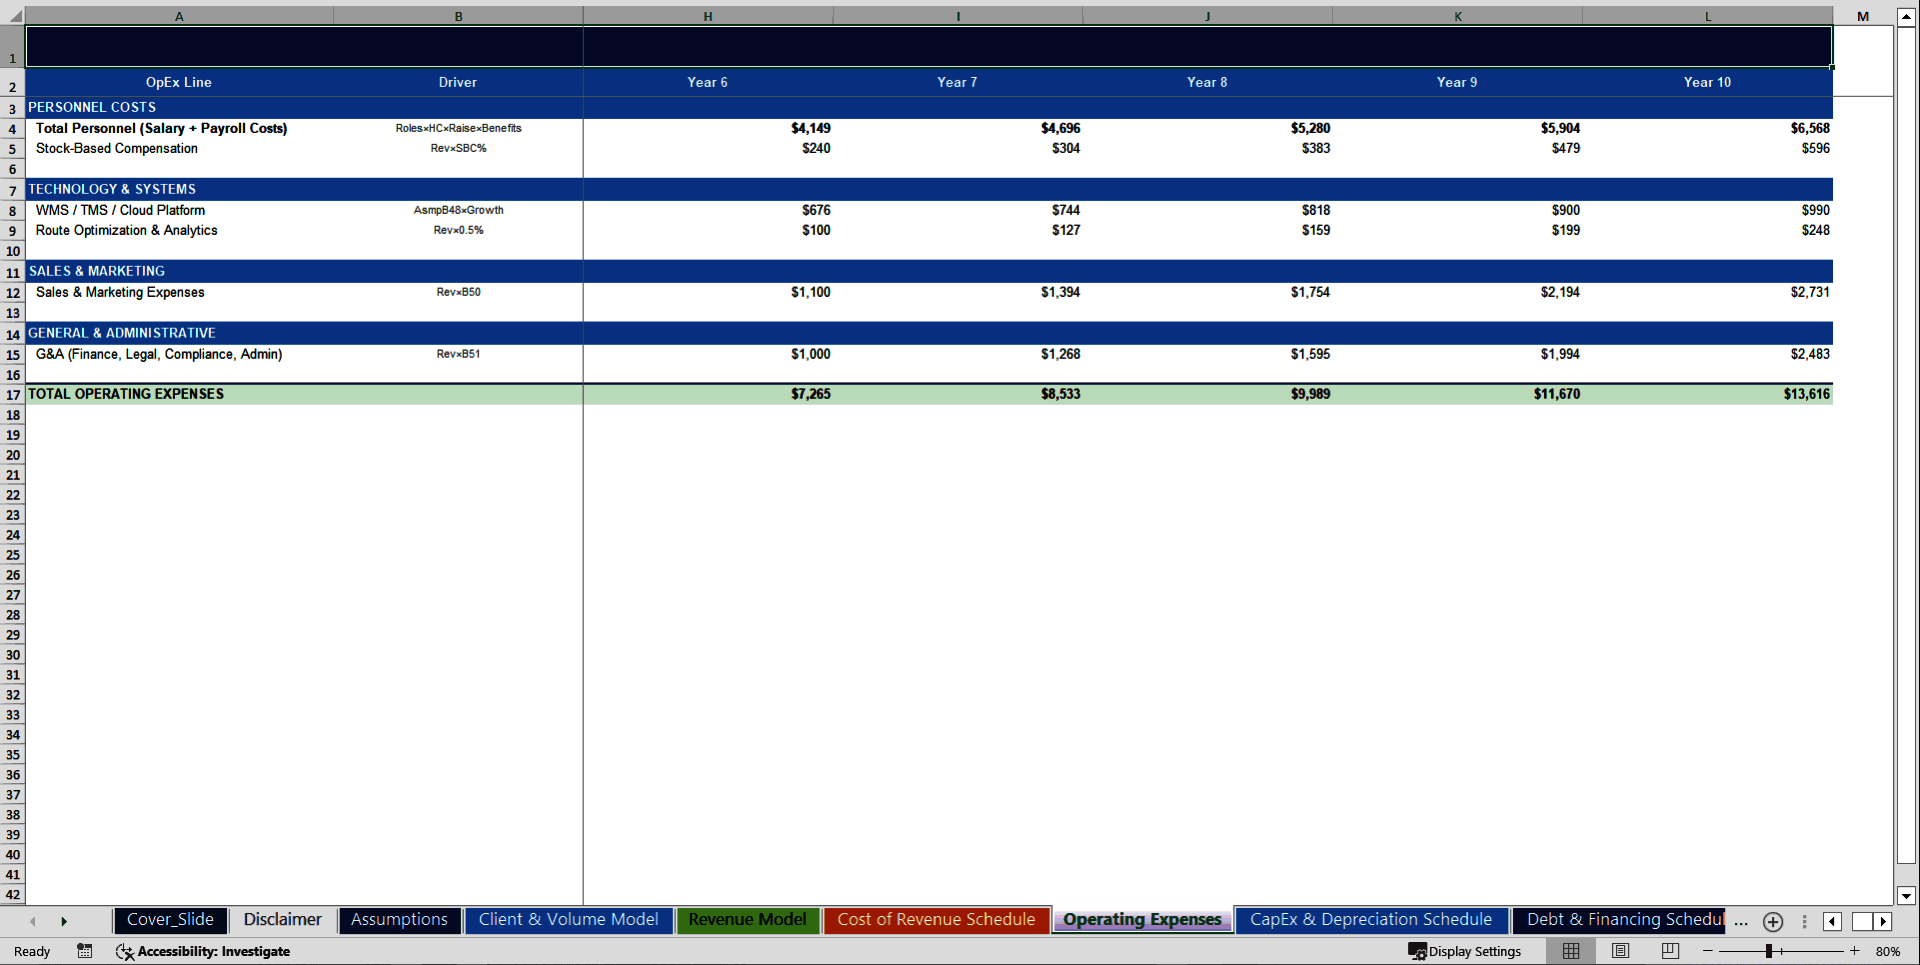
Task: Click the sheet macro record icon beside Ready
Action: click(x=85, y=951)
